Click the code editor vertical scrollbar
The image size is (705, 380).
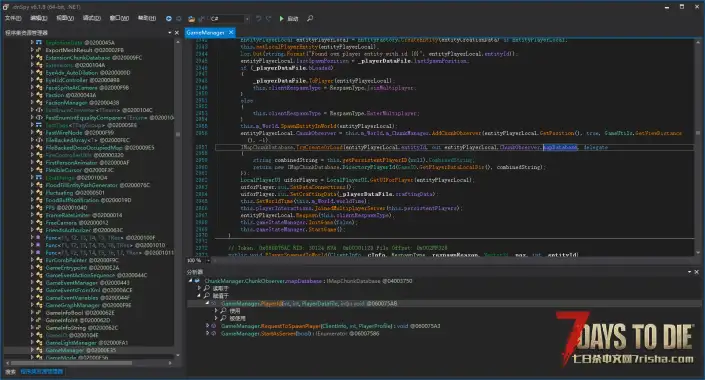pos(698,133)
